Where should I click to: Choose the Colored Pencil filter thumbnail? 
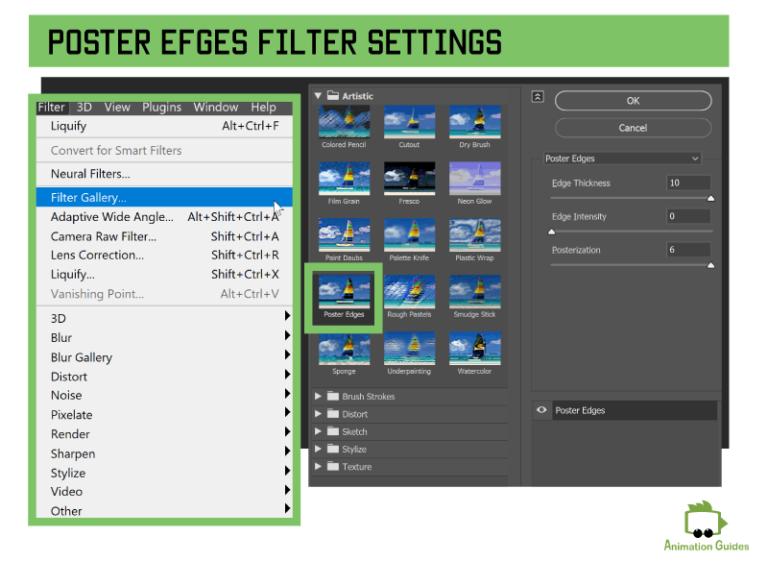pyautogui.click(x=343, y=122)
